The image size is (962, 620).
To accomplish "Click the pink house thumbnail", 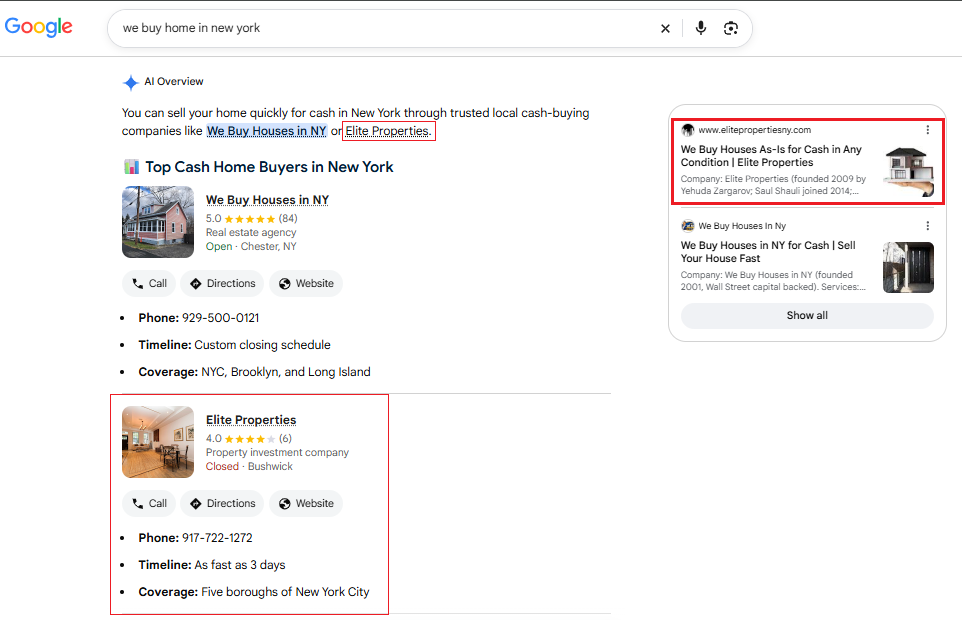I will click(x=158, y=222).
